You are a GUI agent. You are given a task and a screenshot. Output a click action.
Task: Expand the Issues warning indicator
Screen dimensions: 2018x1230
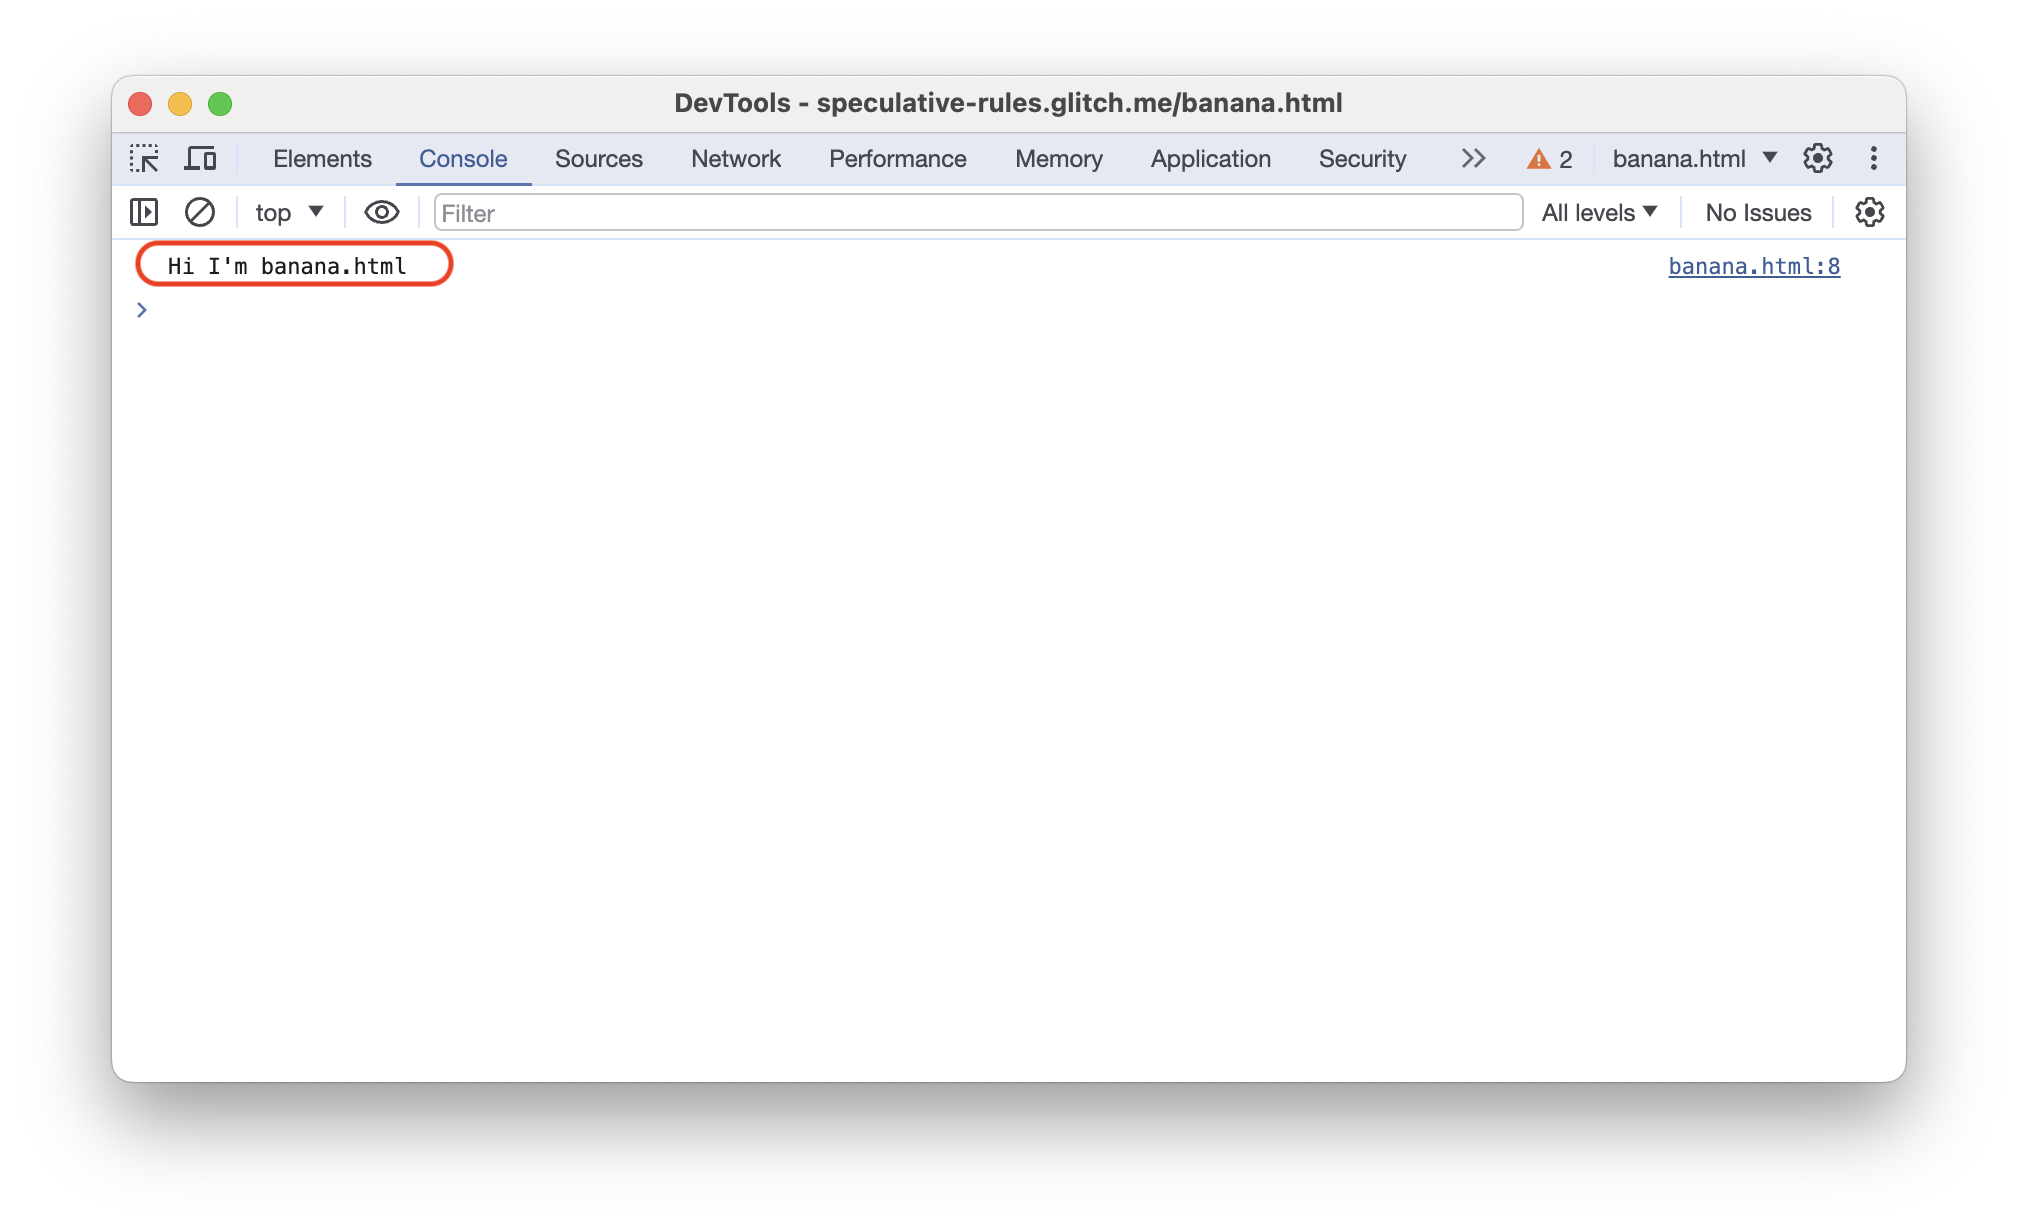point(1550,159)
